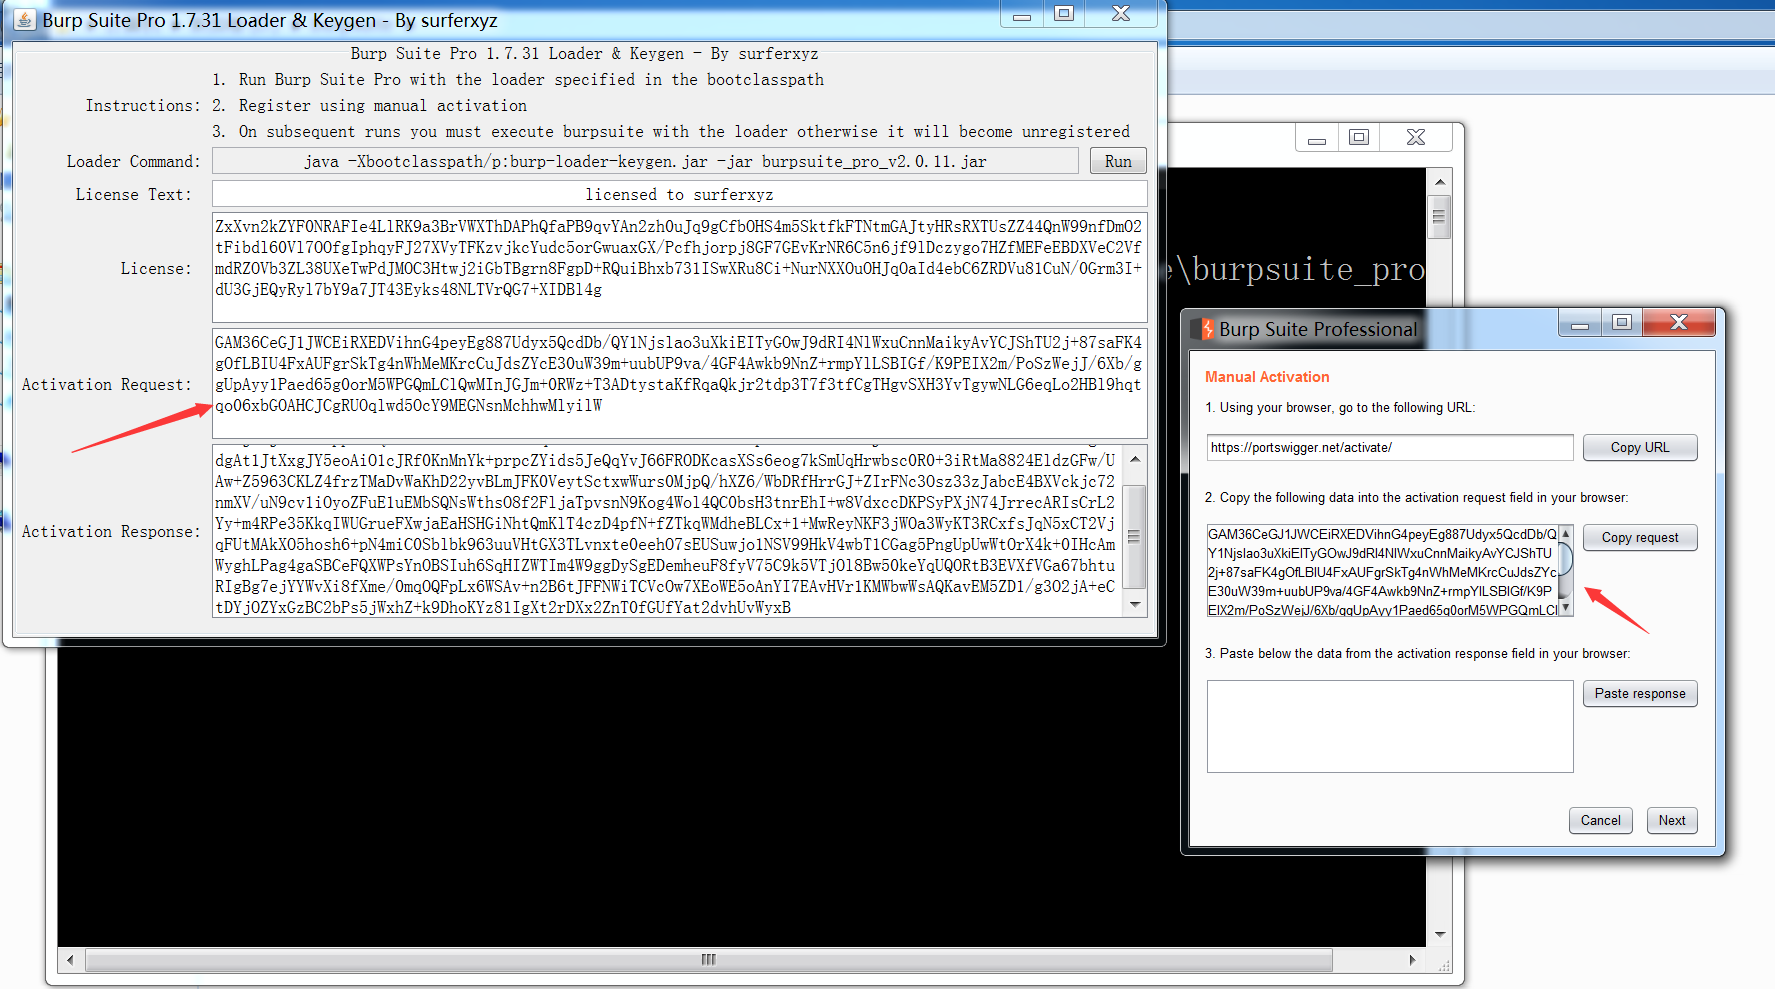Viewport: 1775px width, 989px height.
Task: Click console window vertical scrollbar thumb
Action: pyautogui.click(x=1440, y=217)
